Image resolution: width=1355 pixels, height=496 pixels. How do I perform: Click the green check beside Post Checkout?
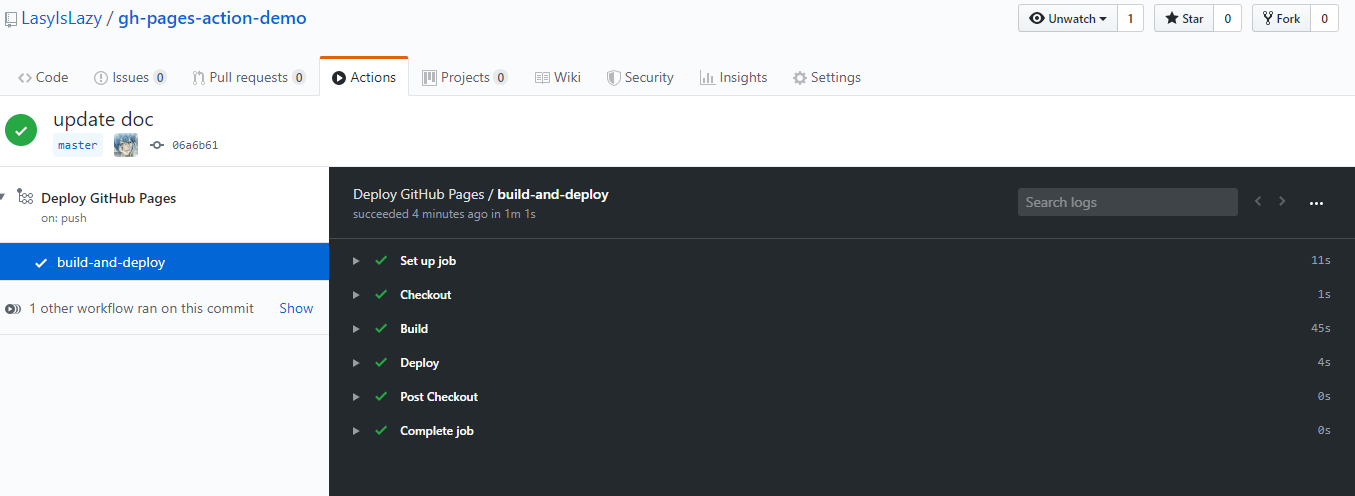pyautogui.click(x=381, y=397)
